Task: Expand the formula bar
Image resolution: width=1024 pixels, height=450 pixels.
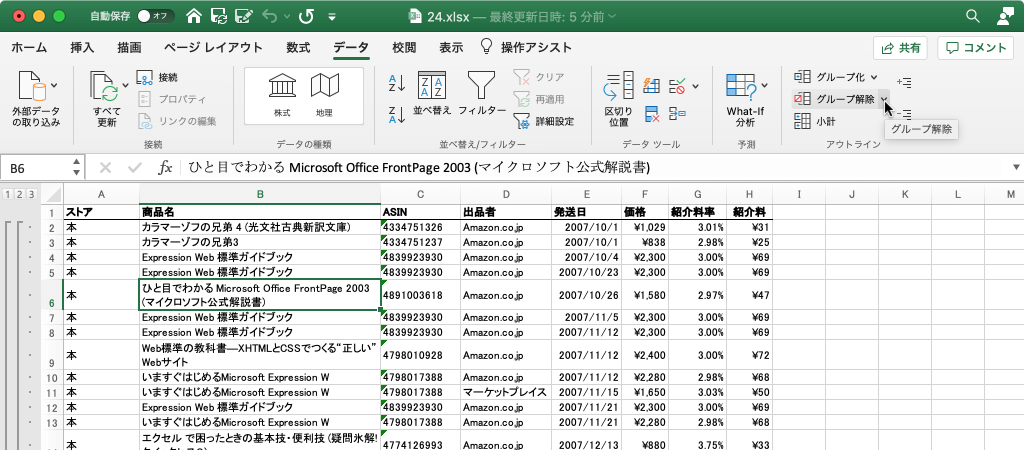Action: pyautogui.click(x=1016, y=167)
